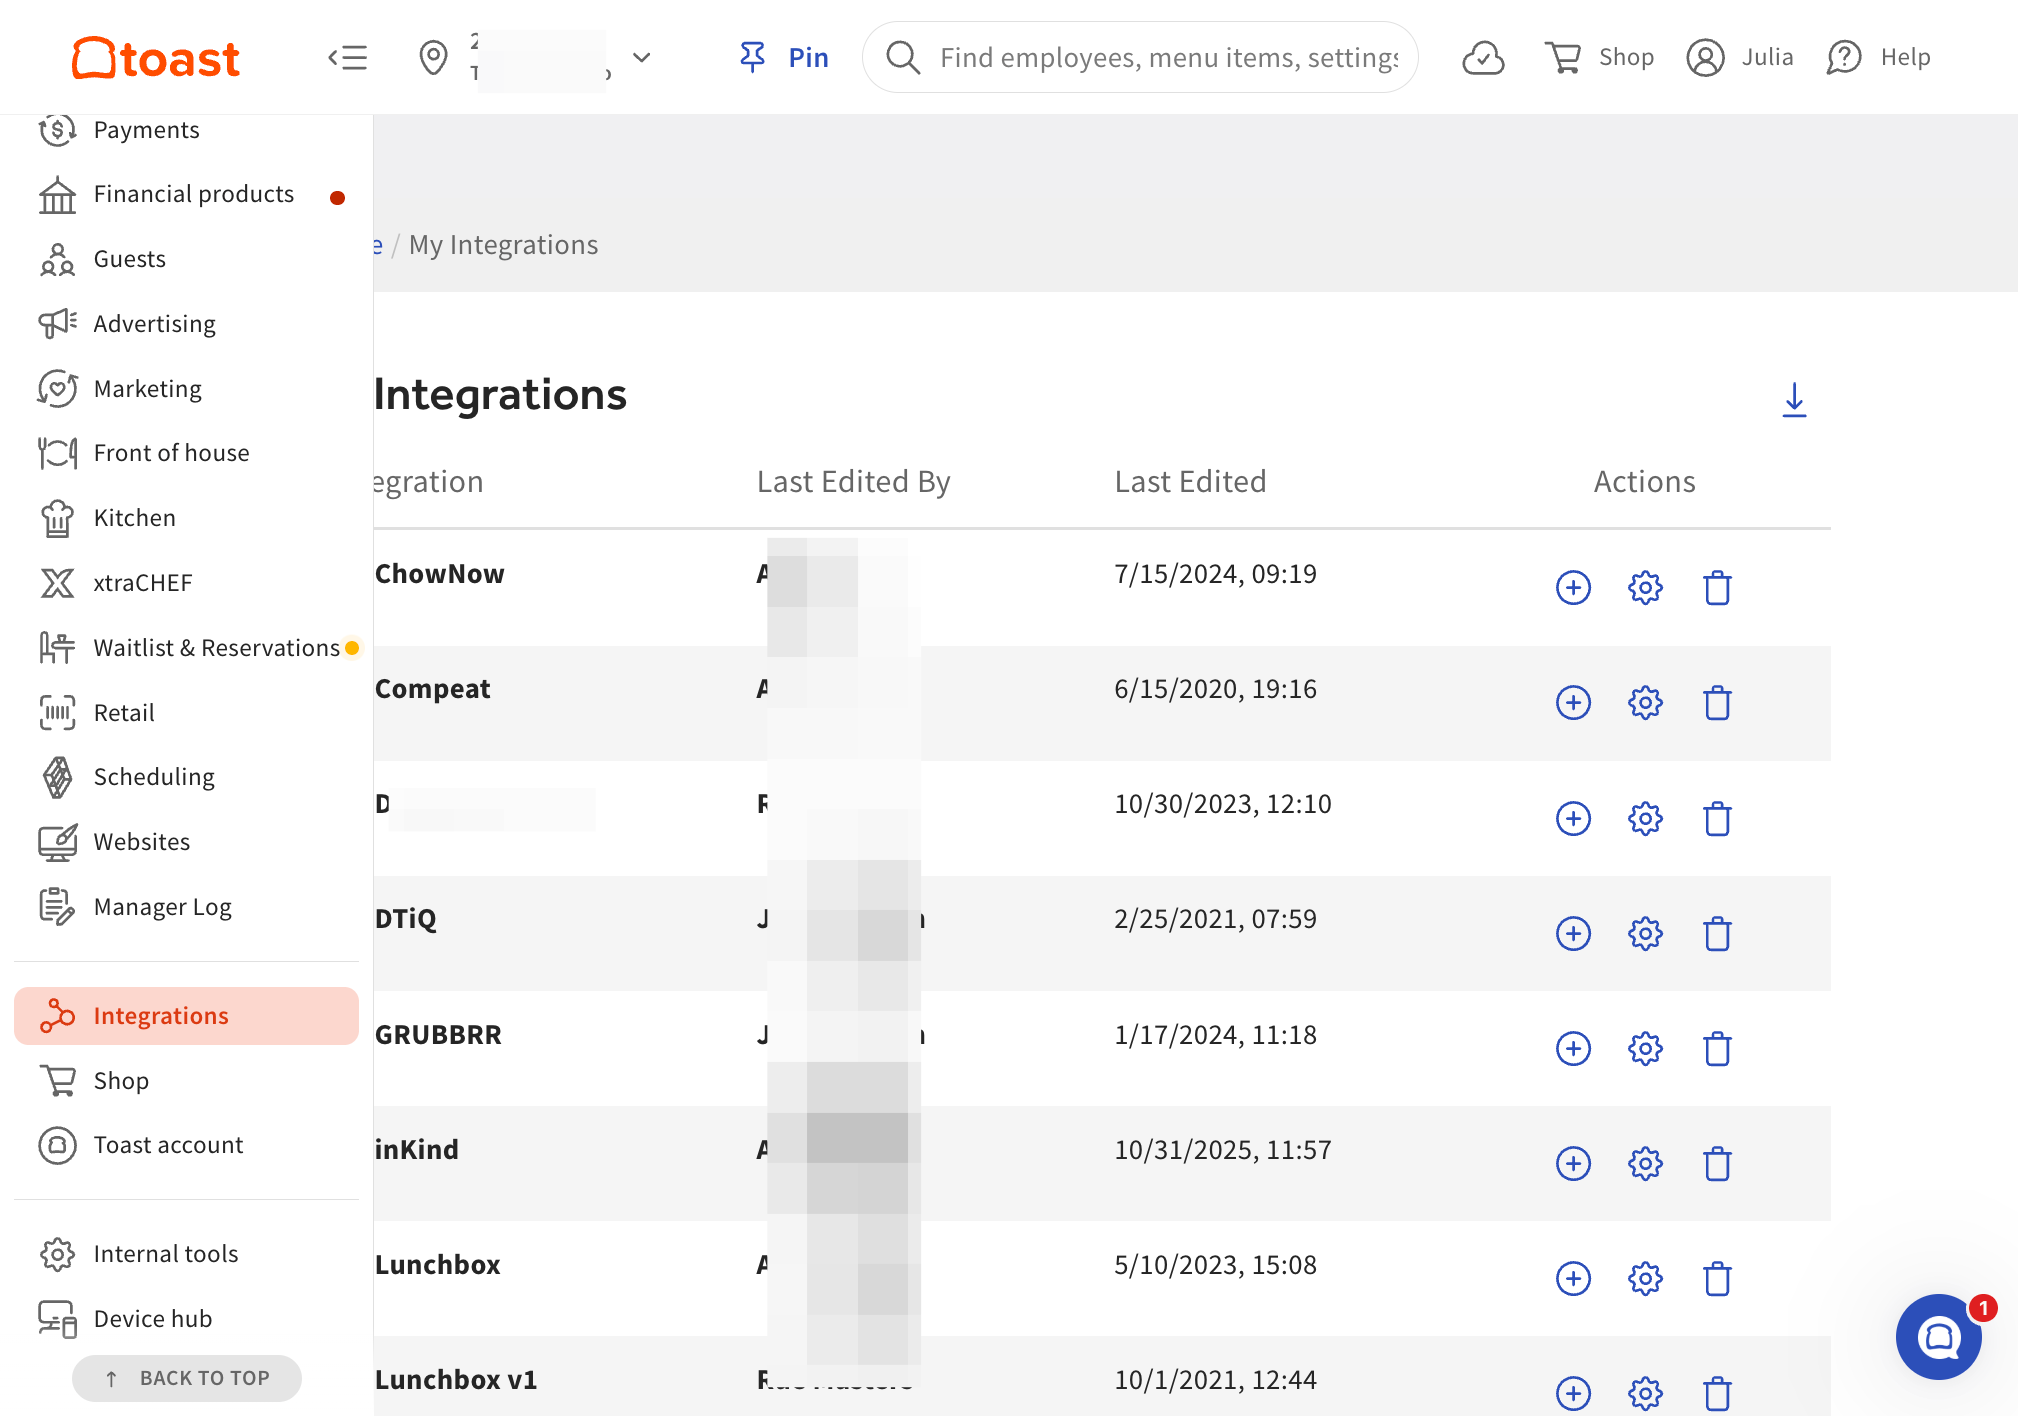Image resolution: width=2018 pixels, height=1416 pixels.
Task: Select the Lunchbox v1 row name
Action: [x=456, y=1380]
